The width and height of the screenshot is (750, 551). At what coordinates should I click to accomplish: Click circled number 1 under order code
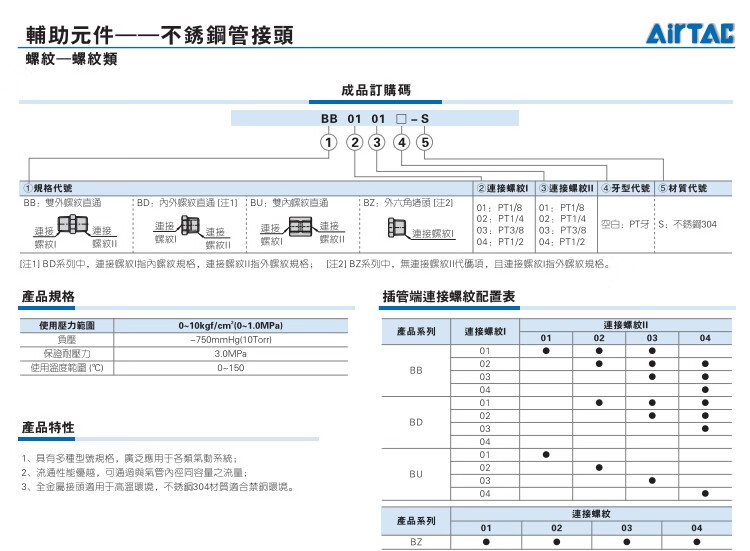pyautogui.click(x=327, y=142)
